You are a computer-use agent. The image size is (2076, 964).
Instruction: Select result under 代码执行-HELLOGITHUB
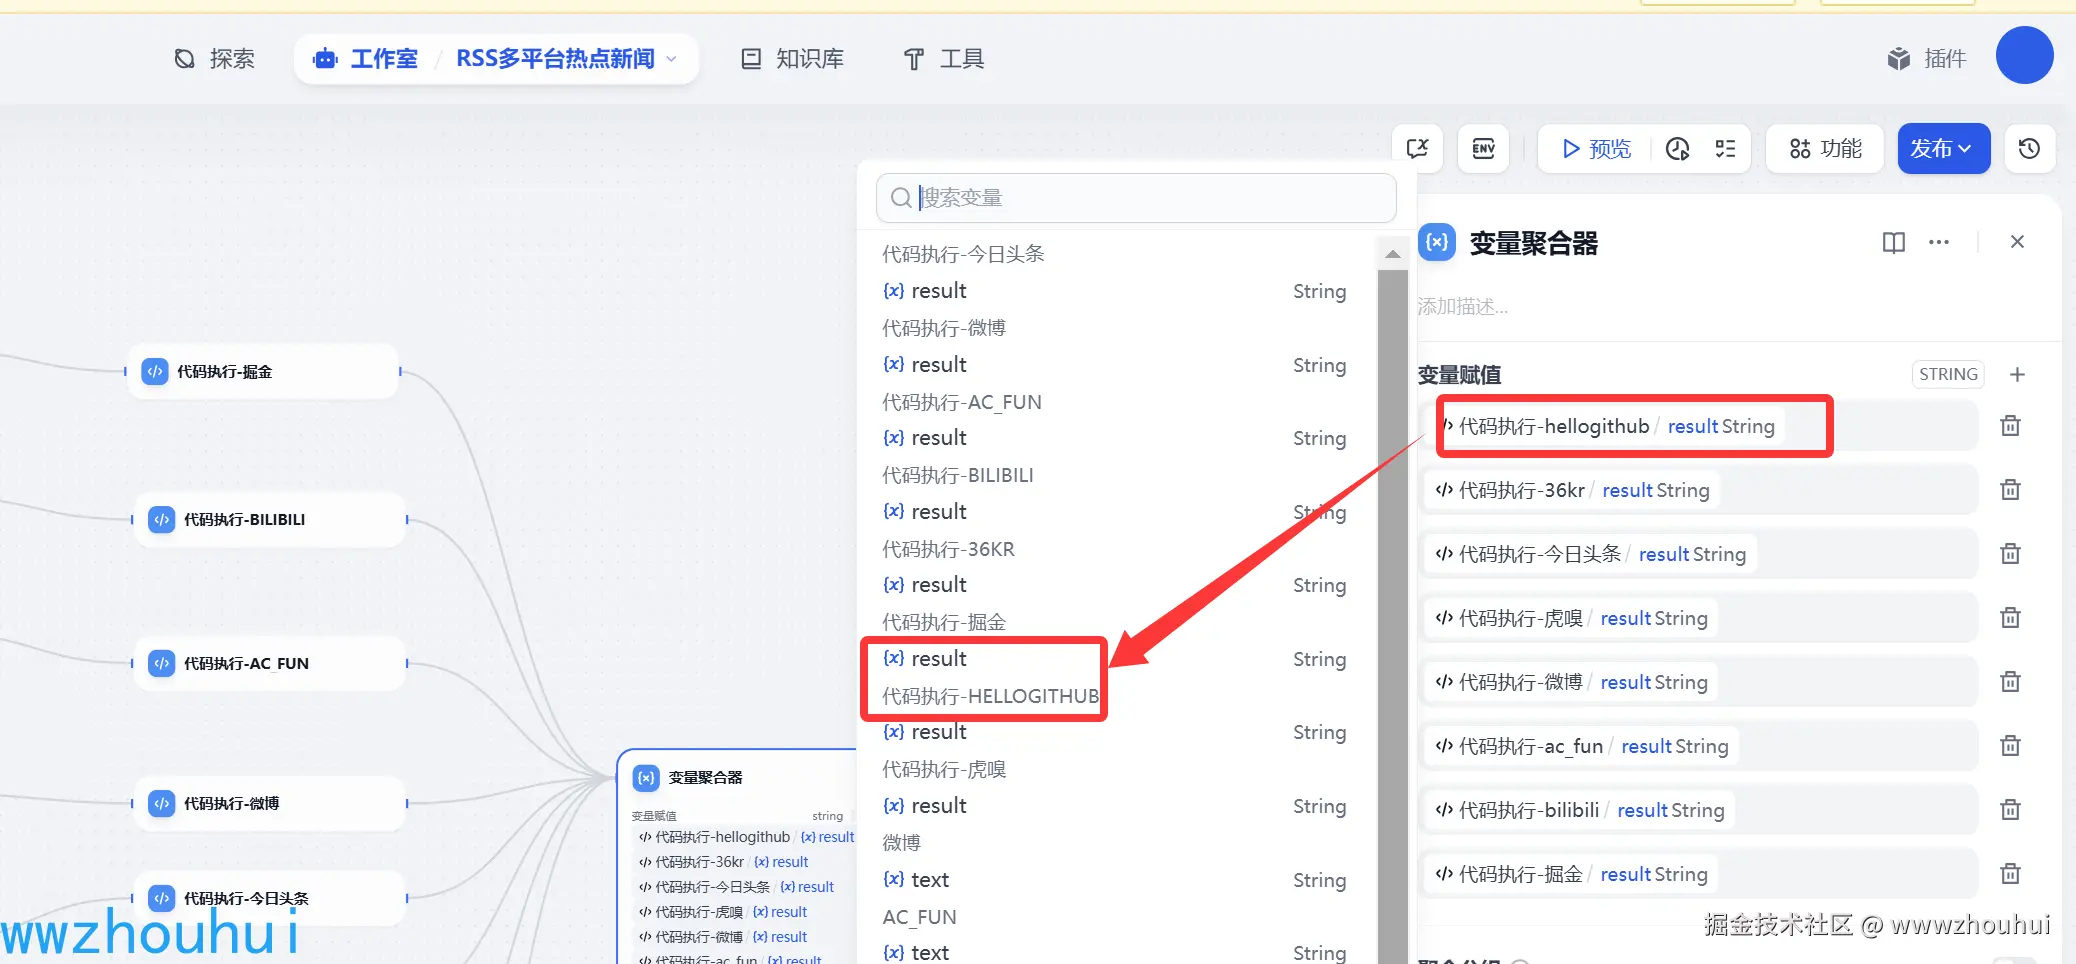coord(1114,732)
